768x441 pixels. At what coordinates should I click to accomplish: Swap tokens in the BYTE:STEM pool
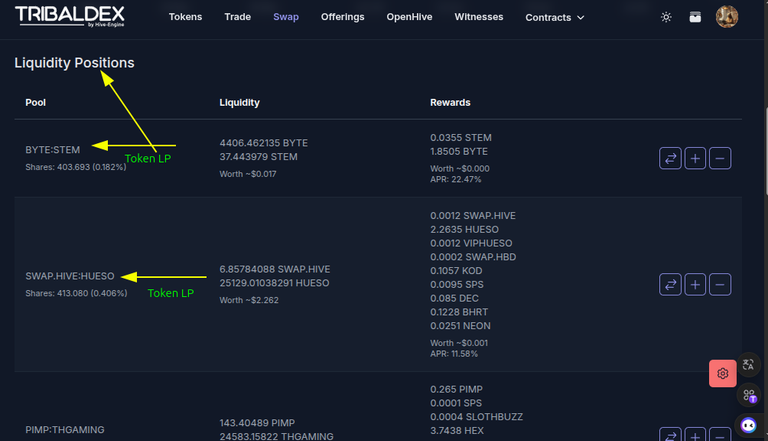tap(670, 158)
